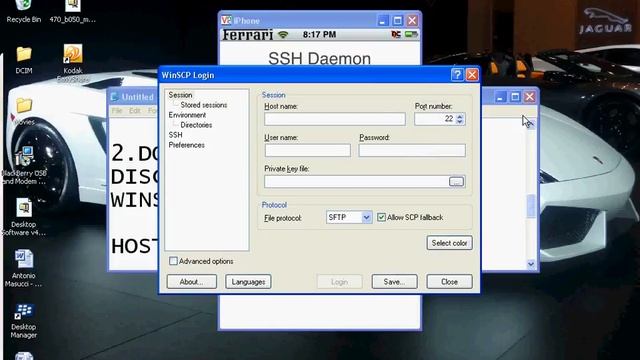Maximize the Untitled background window

click(515, 97)
